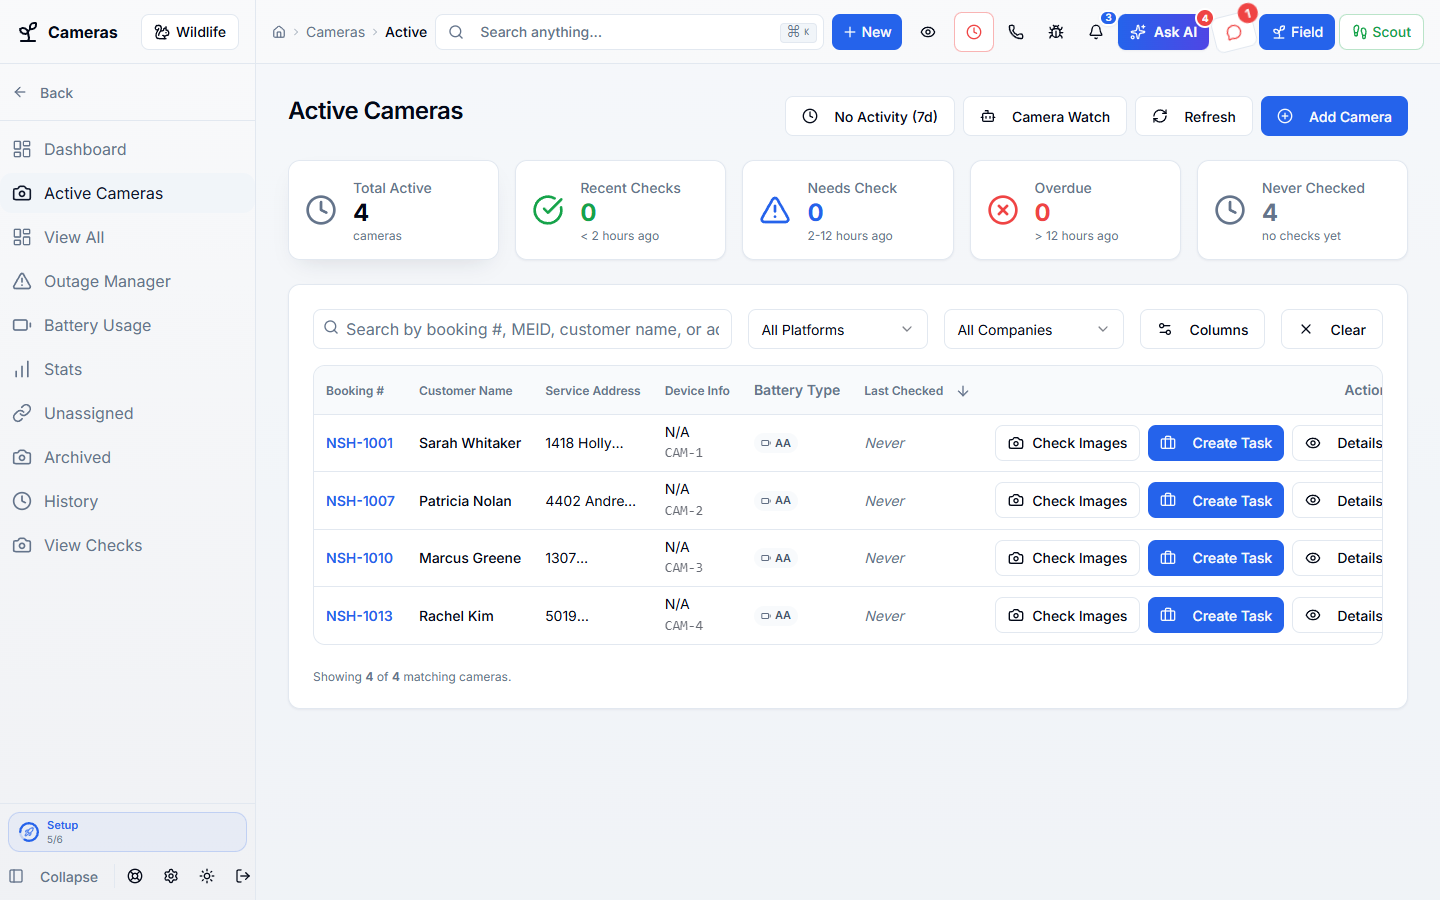The image size is (1440, 900).
Task: Go to Battery Usage in the sidebar
Action: click(128, 325)
